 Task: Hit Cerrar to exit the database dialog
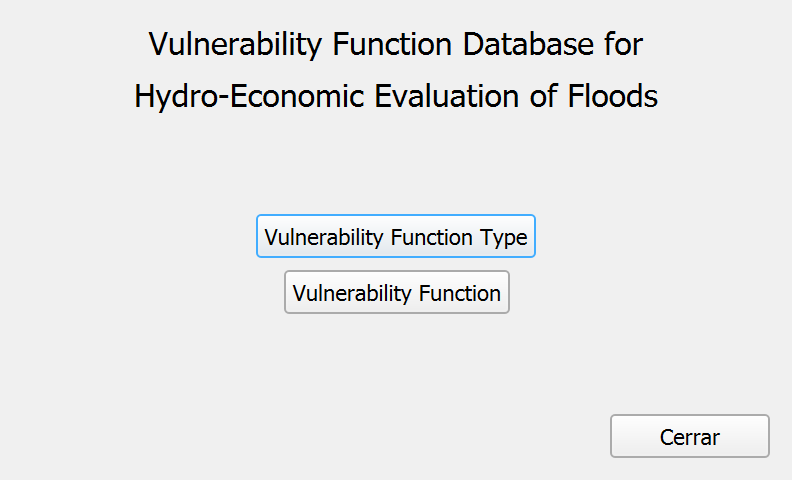pyautogui.click(x=689, y=436)
